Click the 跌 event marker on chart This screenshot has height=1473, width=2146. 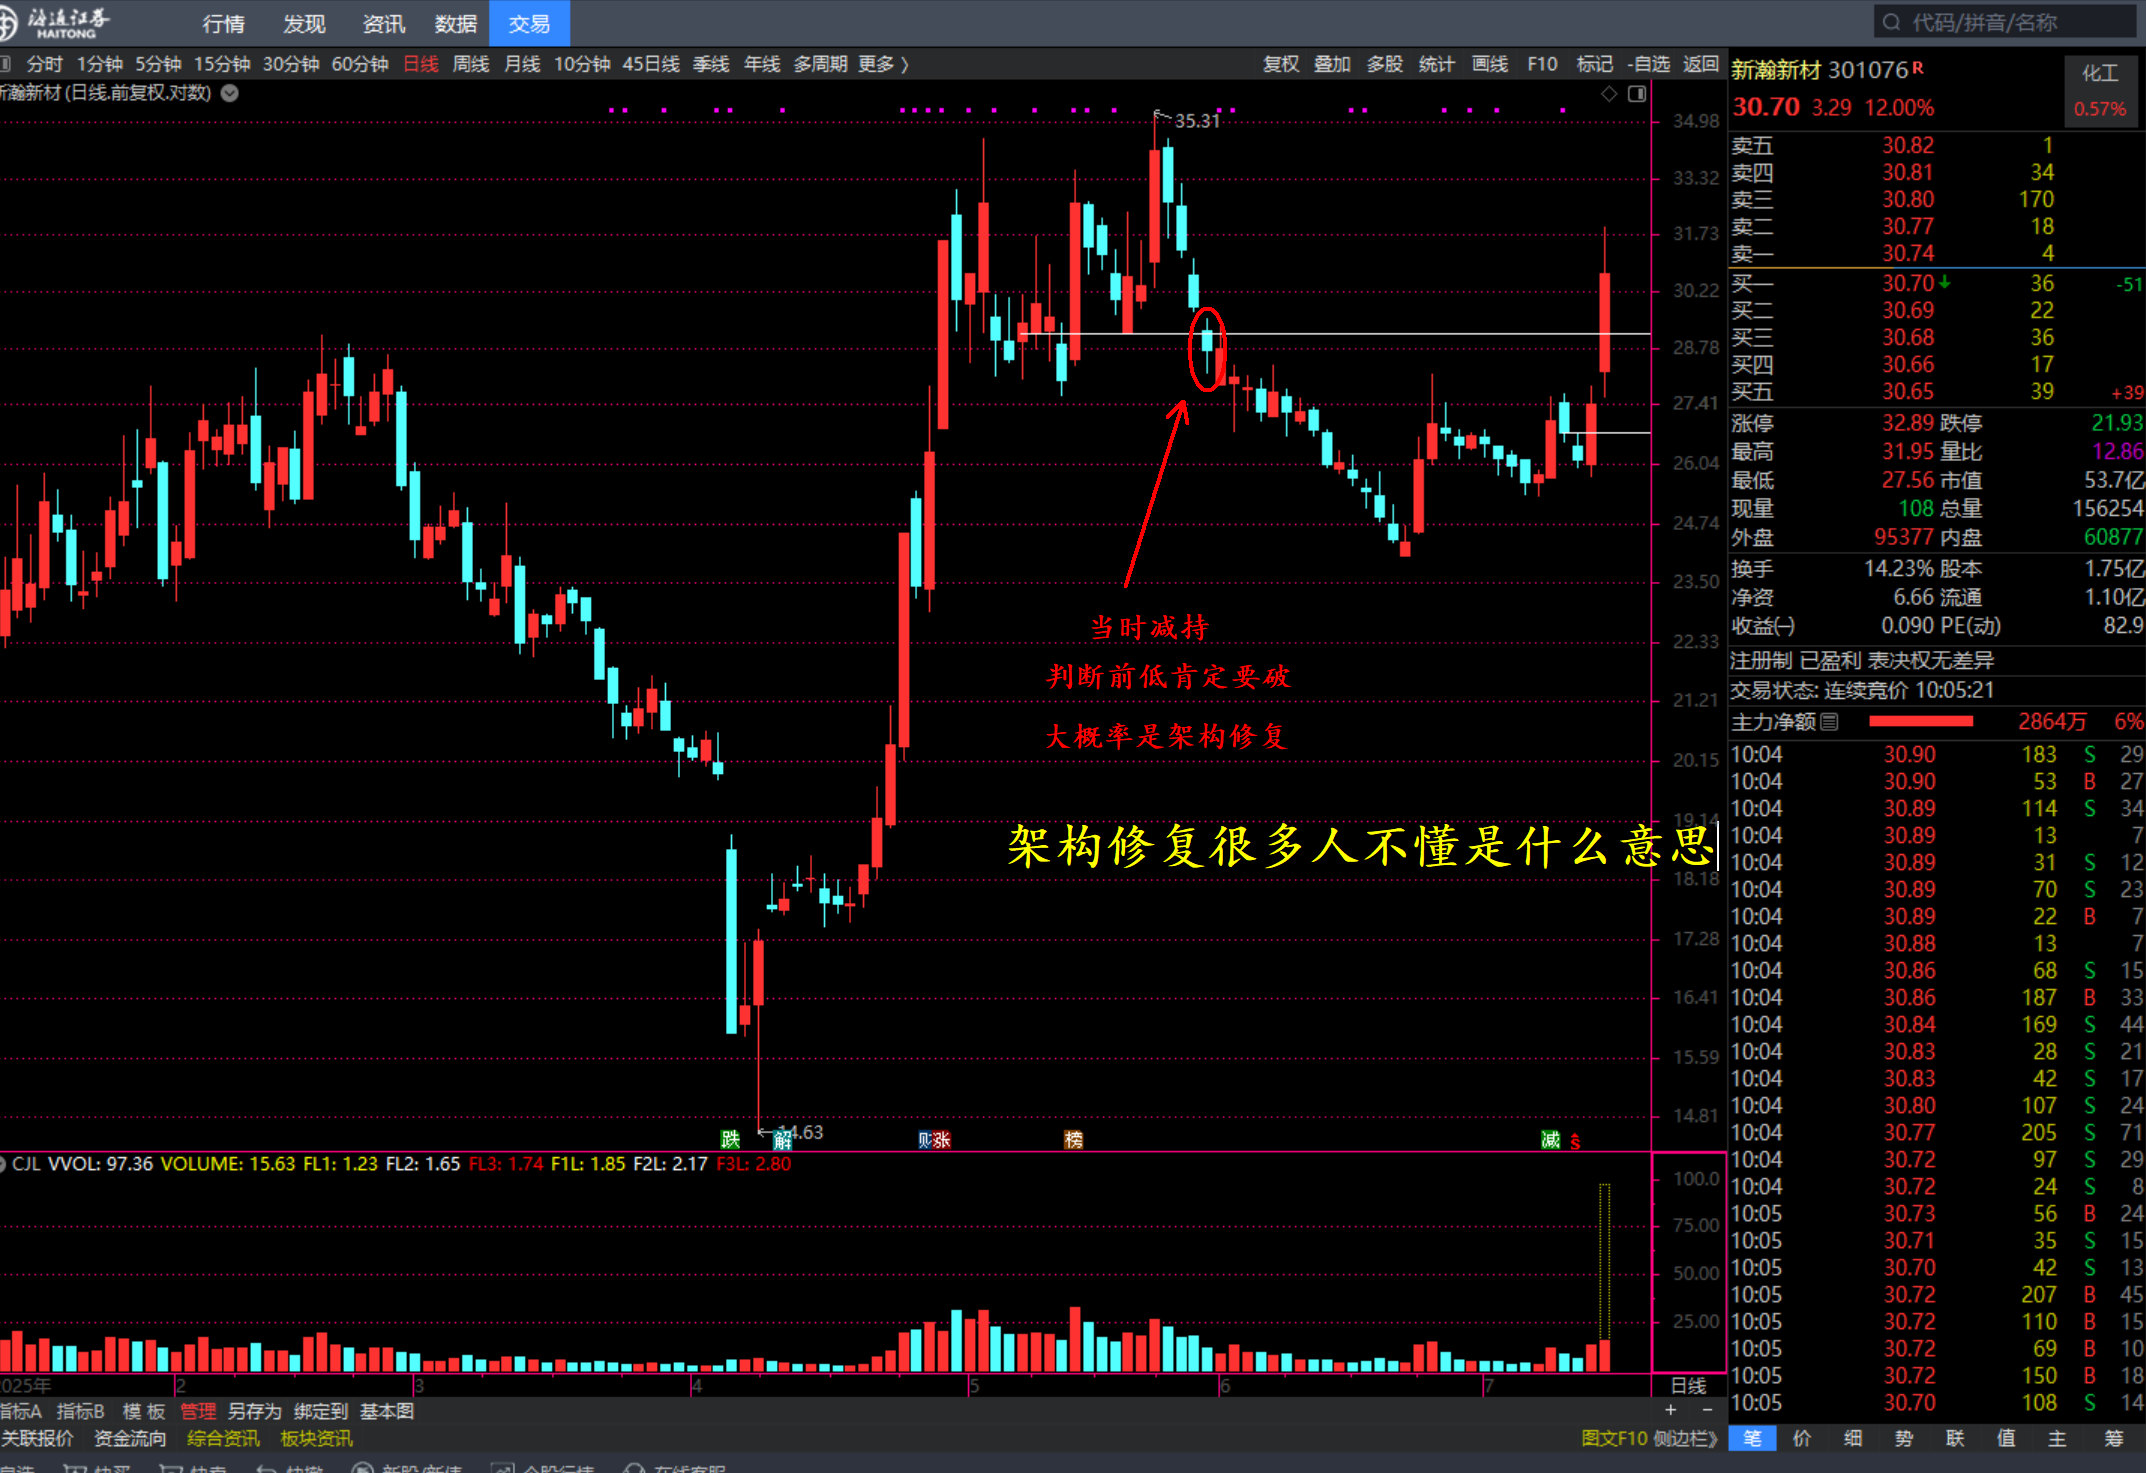[x=731, y=1139]
